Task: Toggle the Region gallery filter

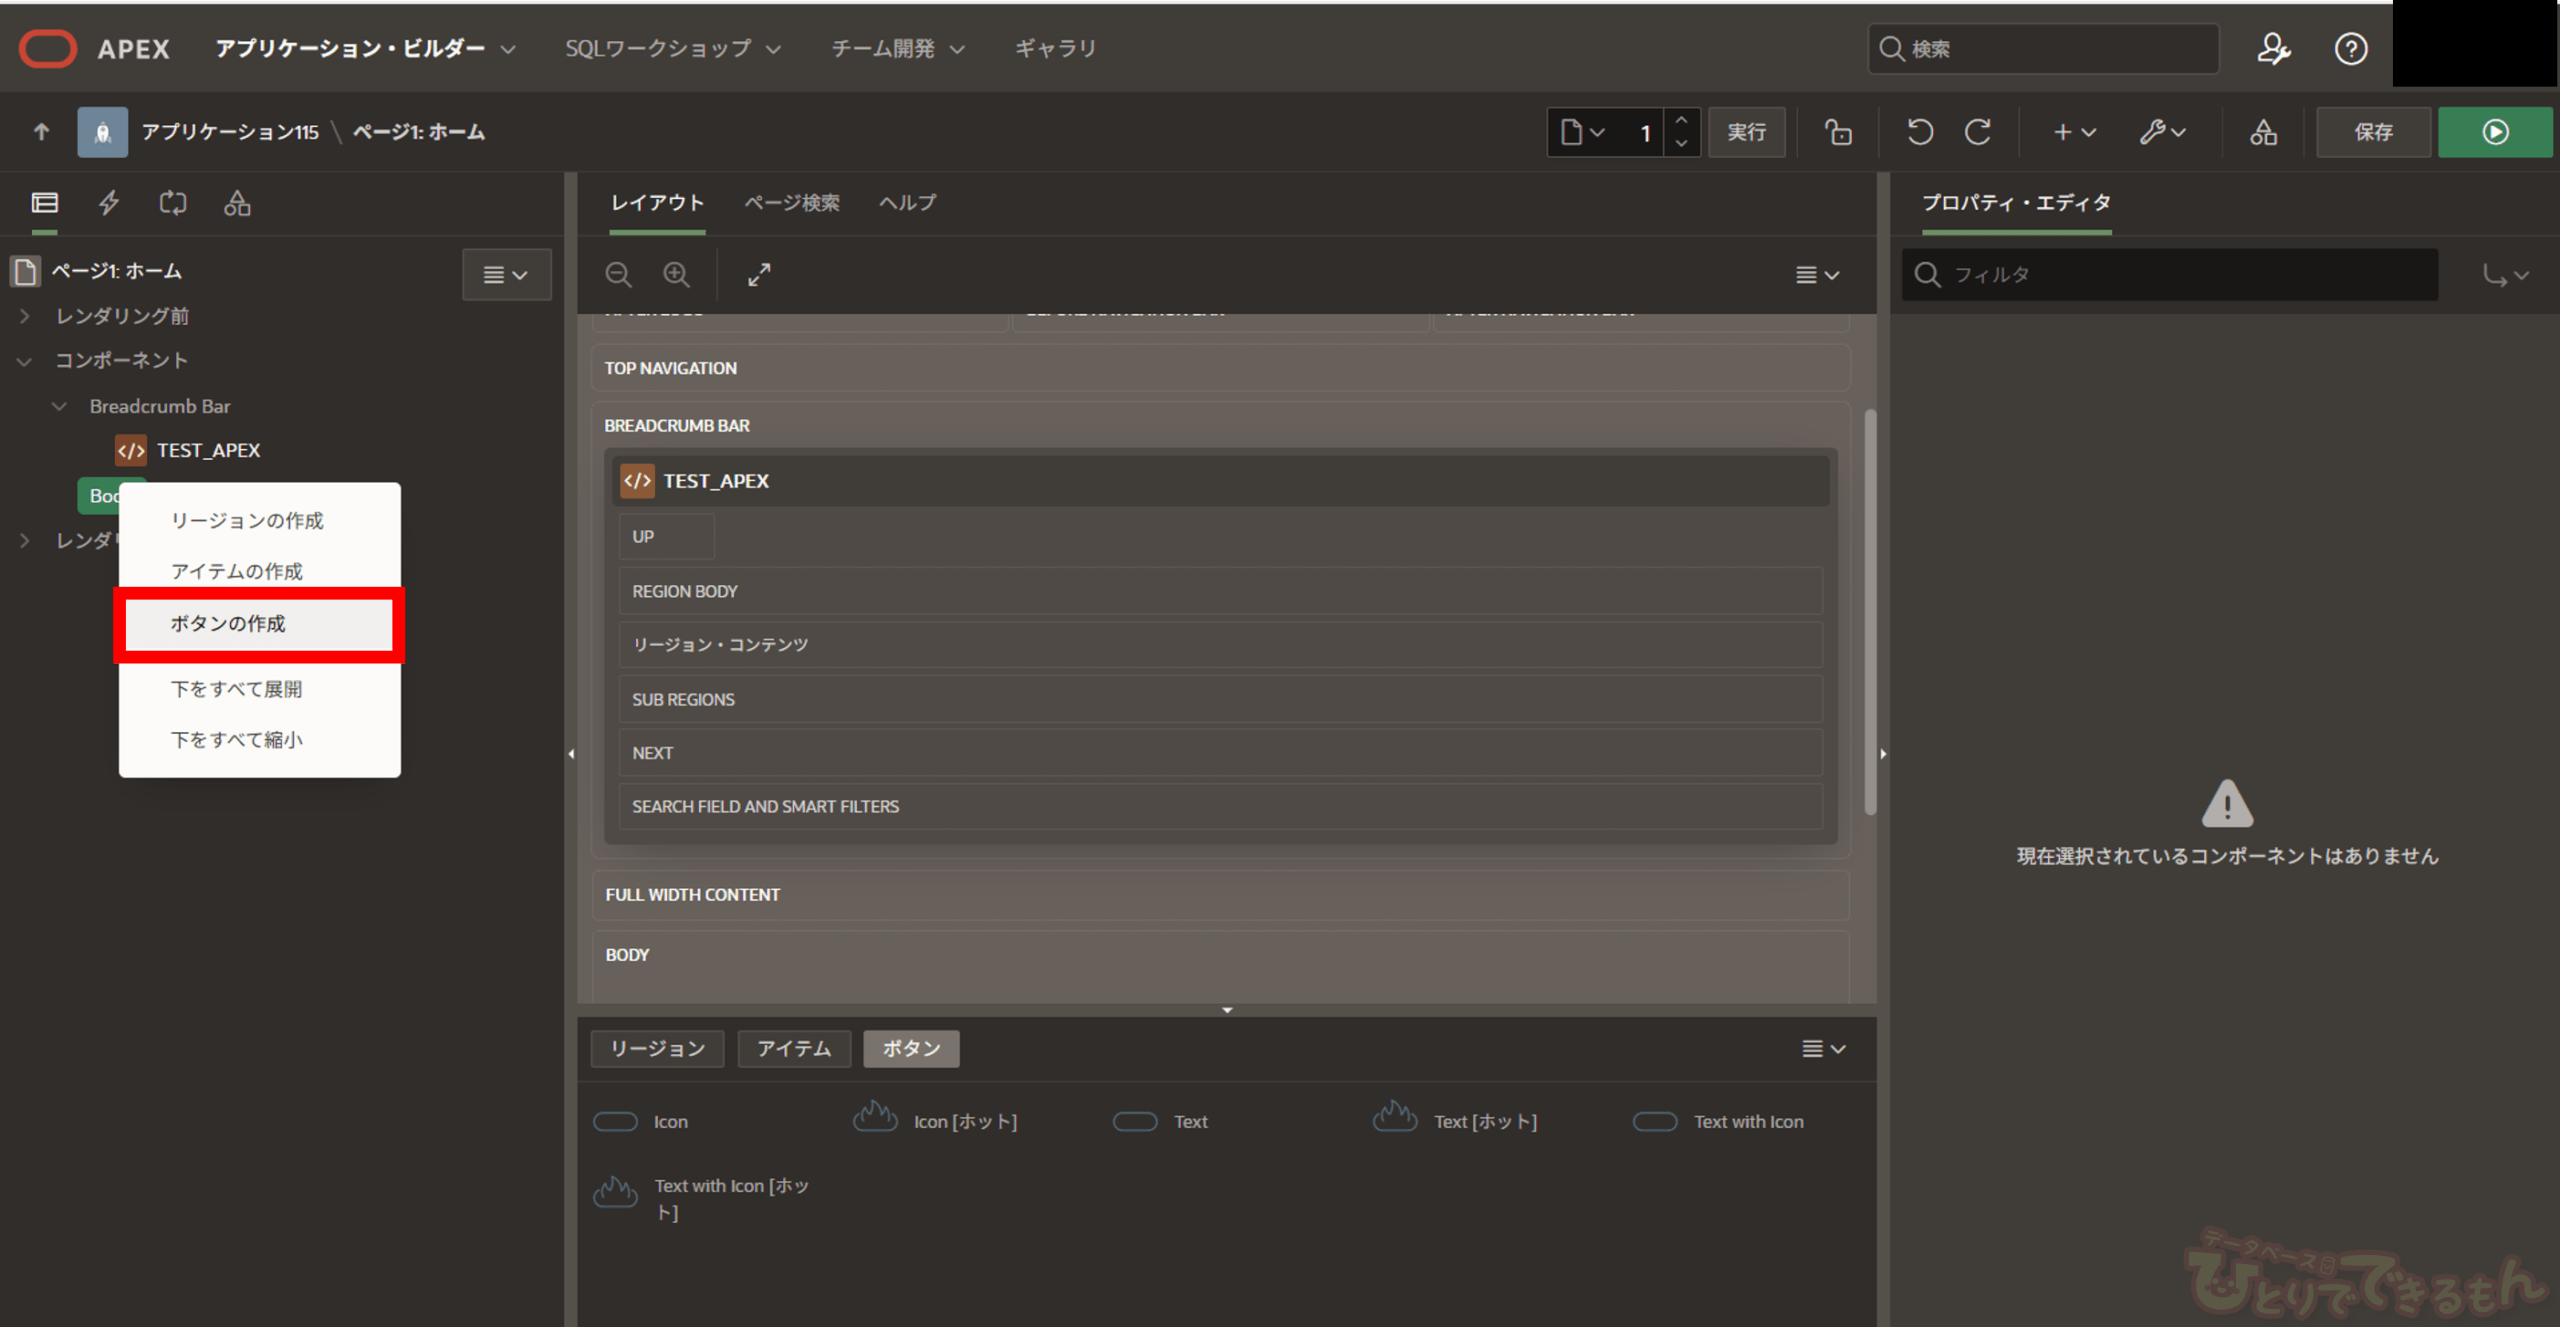Action: [657, 1048]
